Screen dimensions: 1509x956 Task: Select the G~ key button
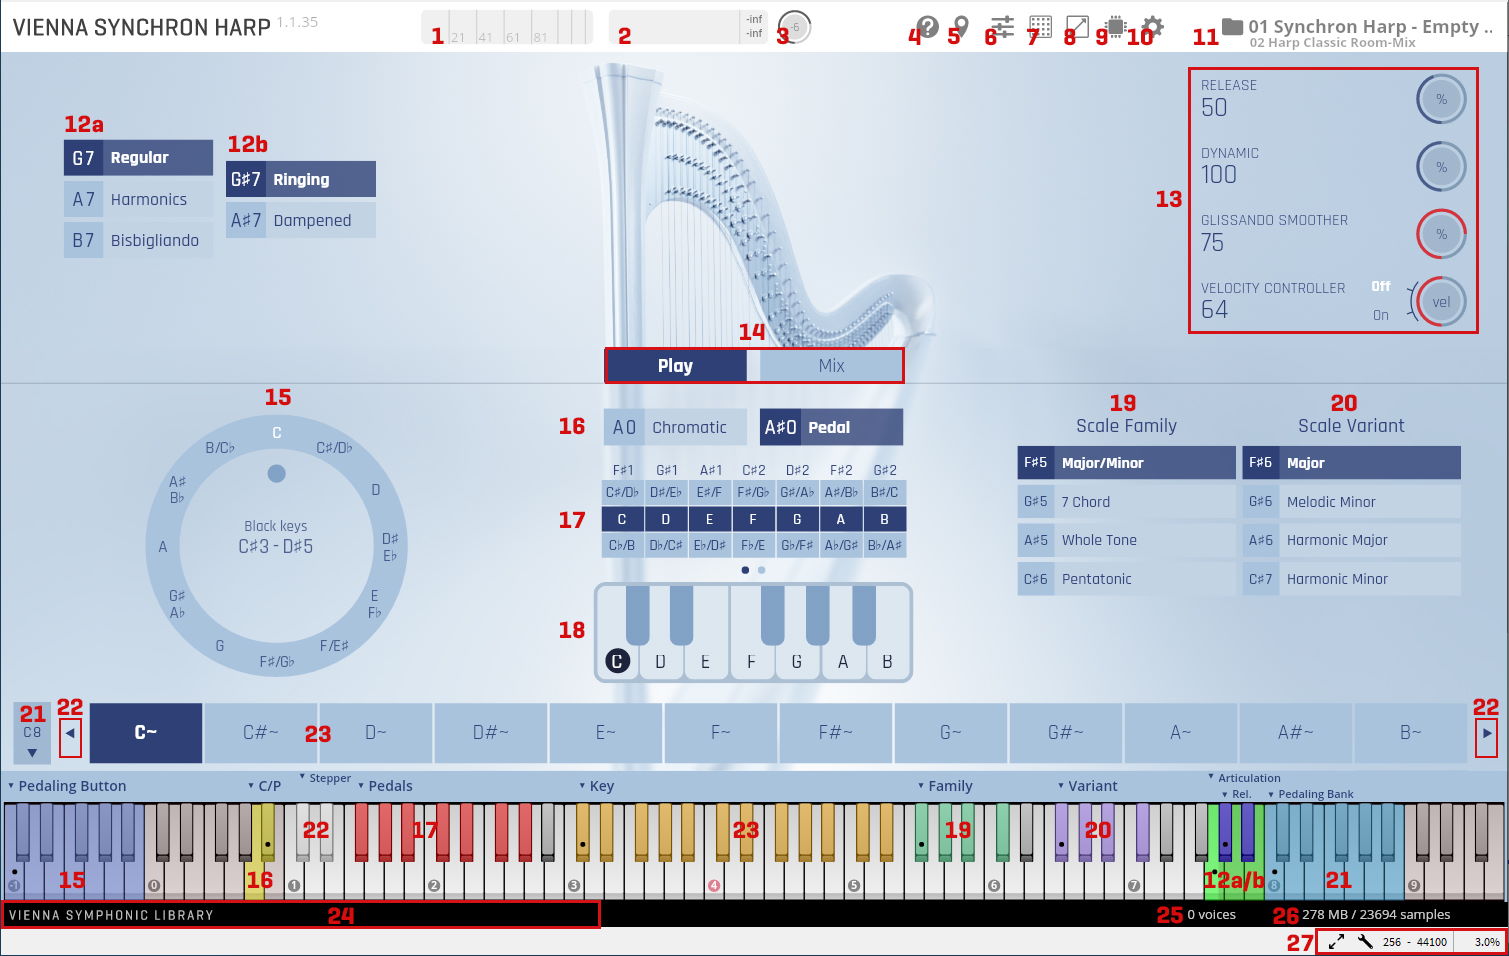click(x=951, y=733)
